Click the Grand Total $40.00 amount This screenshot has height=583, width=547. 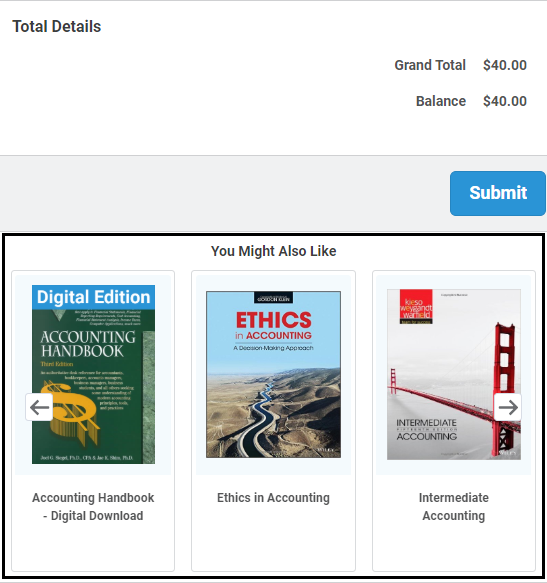tap(505, 65)
